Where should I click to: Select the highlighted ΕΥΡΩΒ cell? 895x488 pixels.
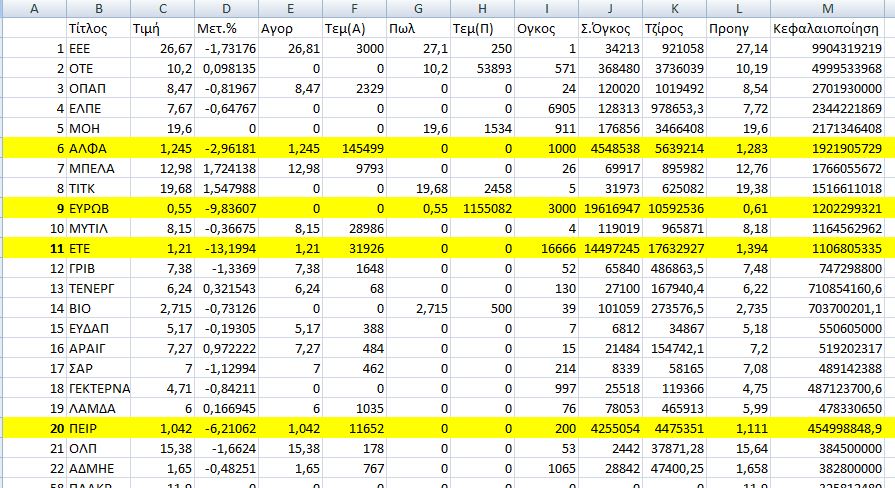pyautogui.click(x=99, y=208)
